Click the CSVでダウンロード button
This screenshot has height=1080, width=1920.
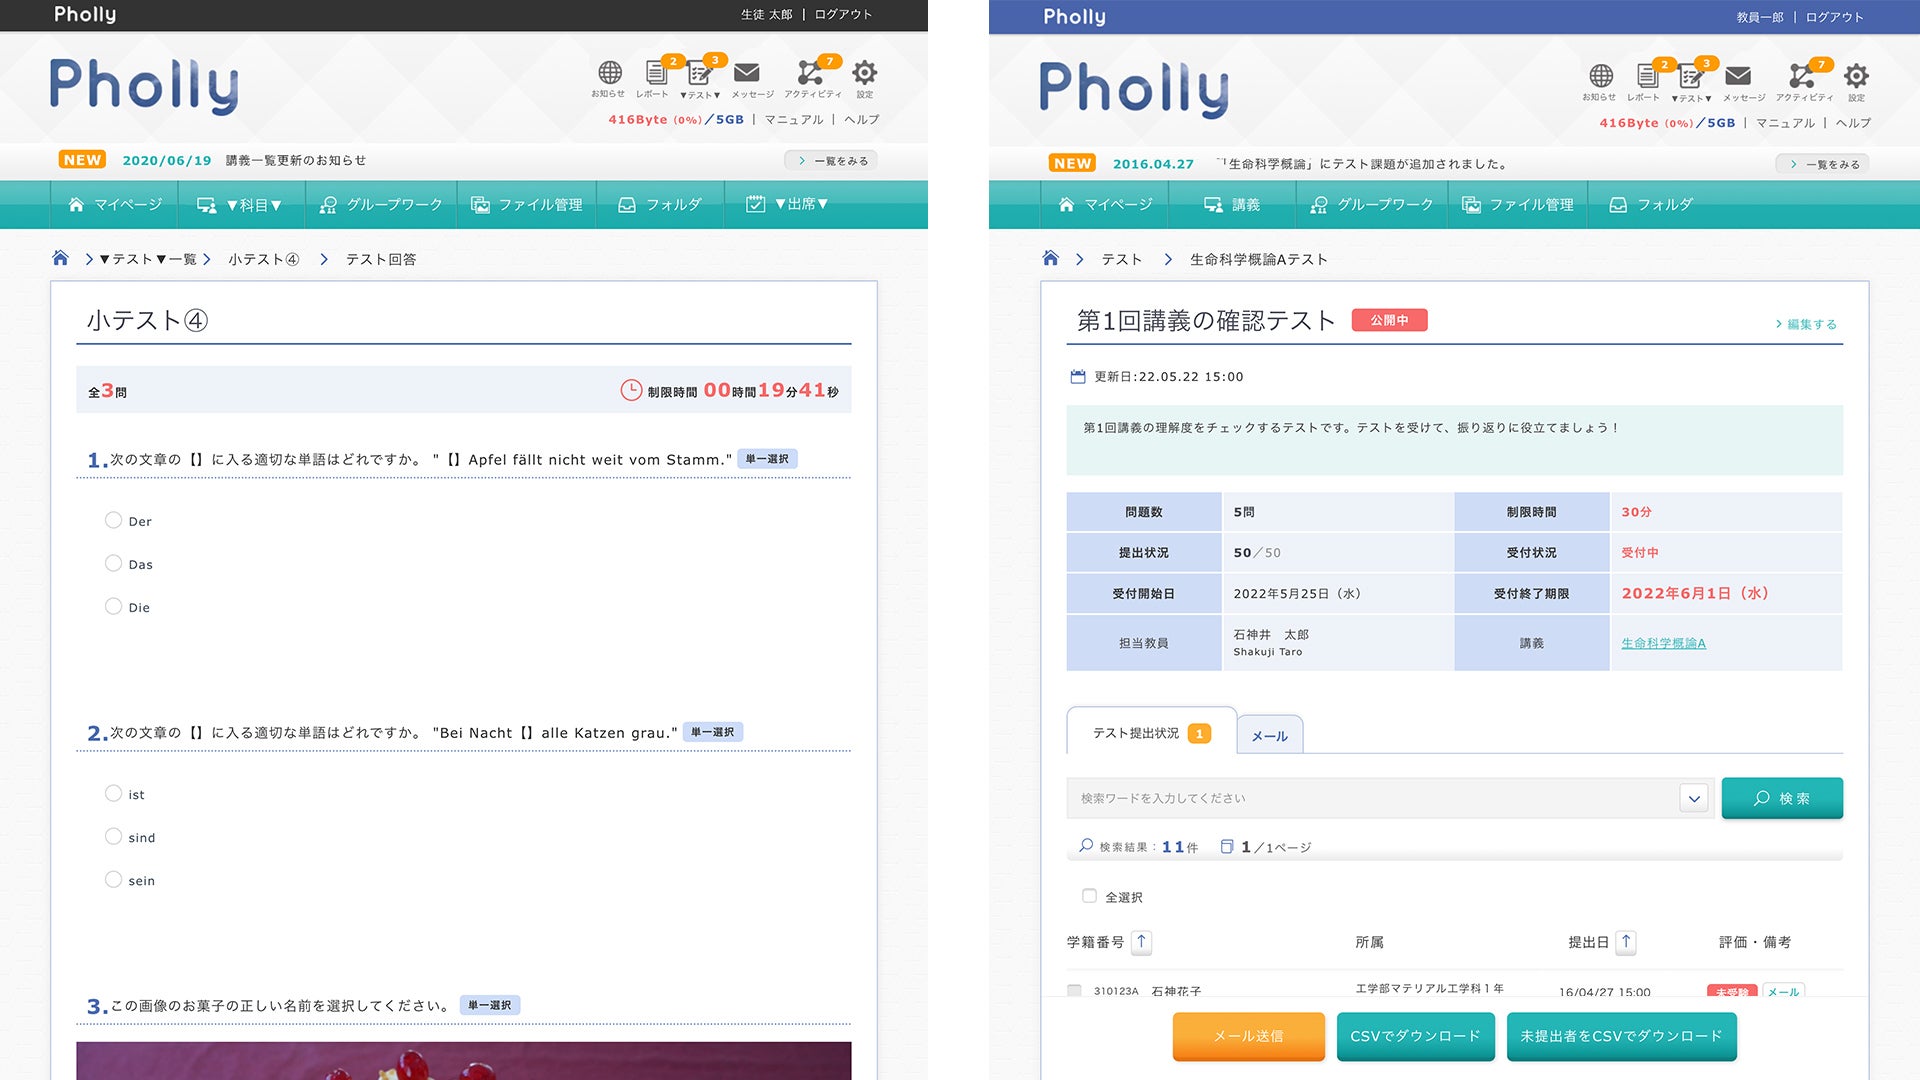[1415, 1036]
